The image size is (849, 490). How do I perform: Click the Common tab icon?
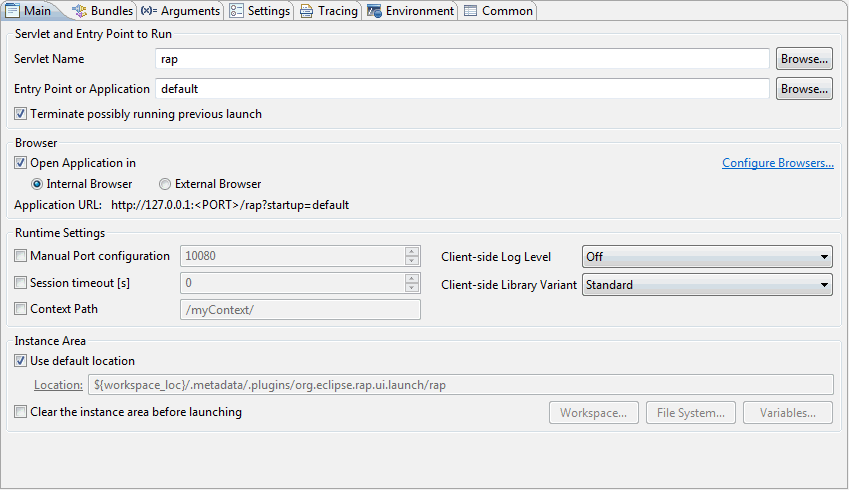(x=471, y=11)
